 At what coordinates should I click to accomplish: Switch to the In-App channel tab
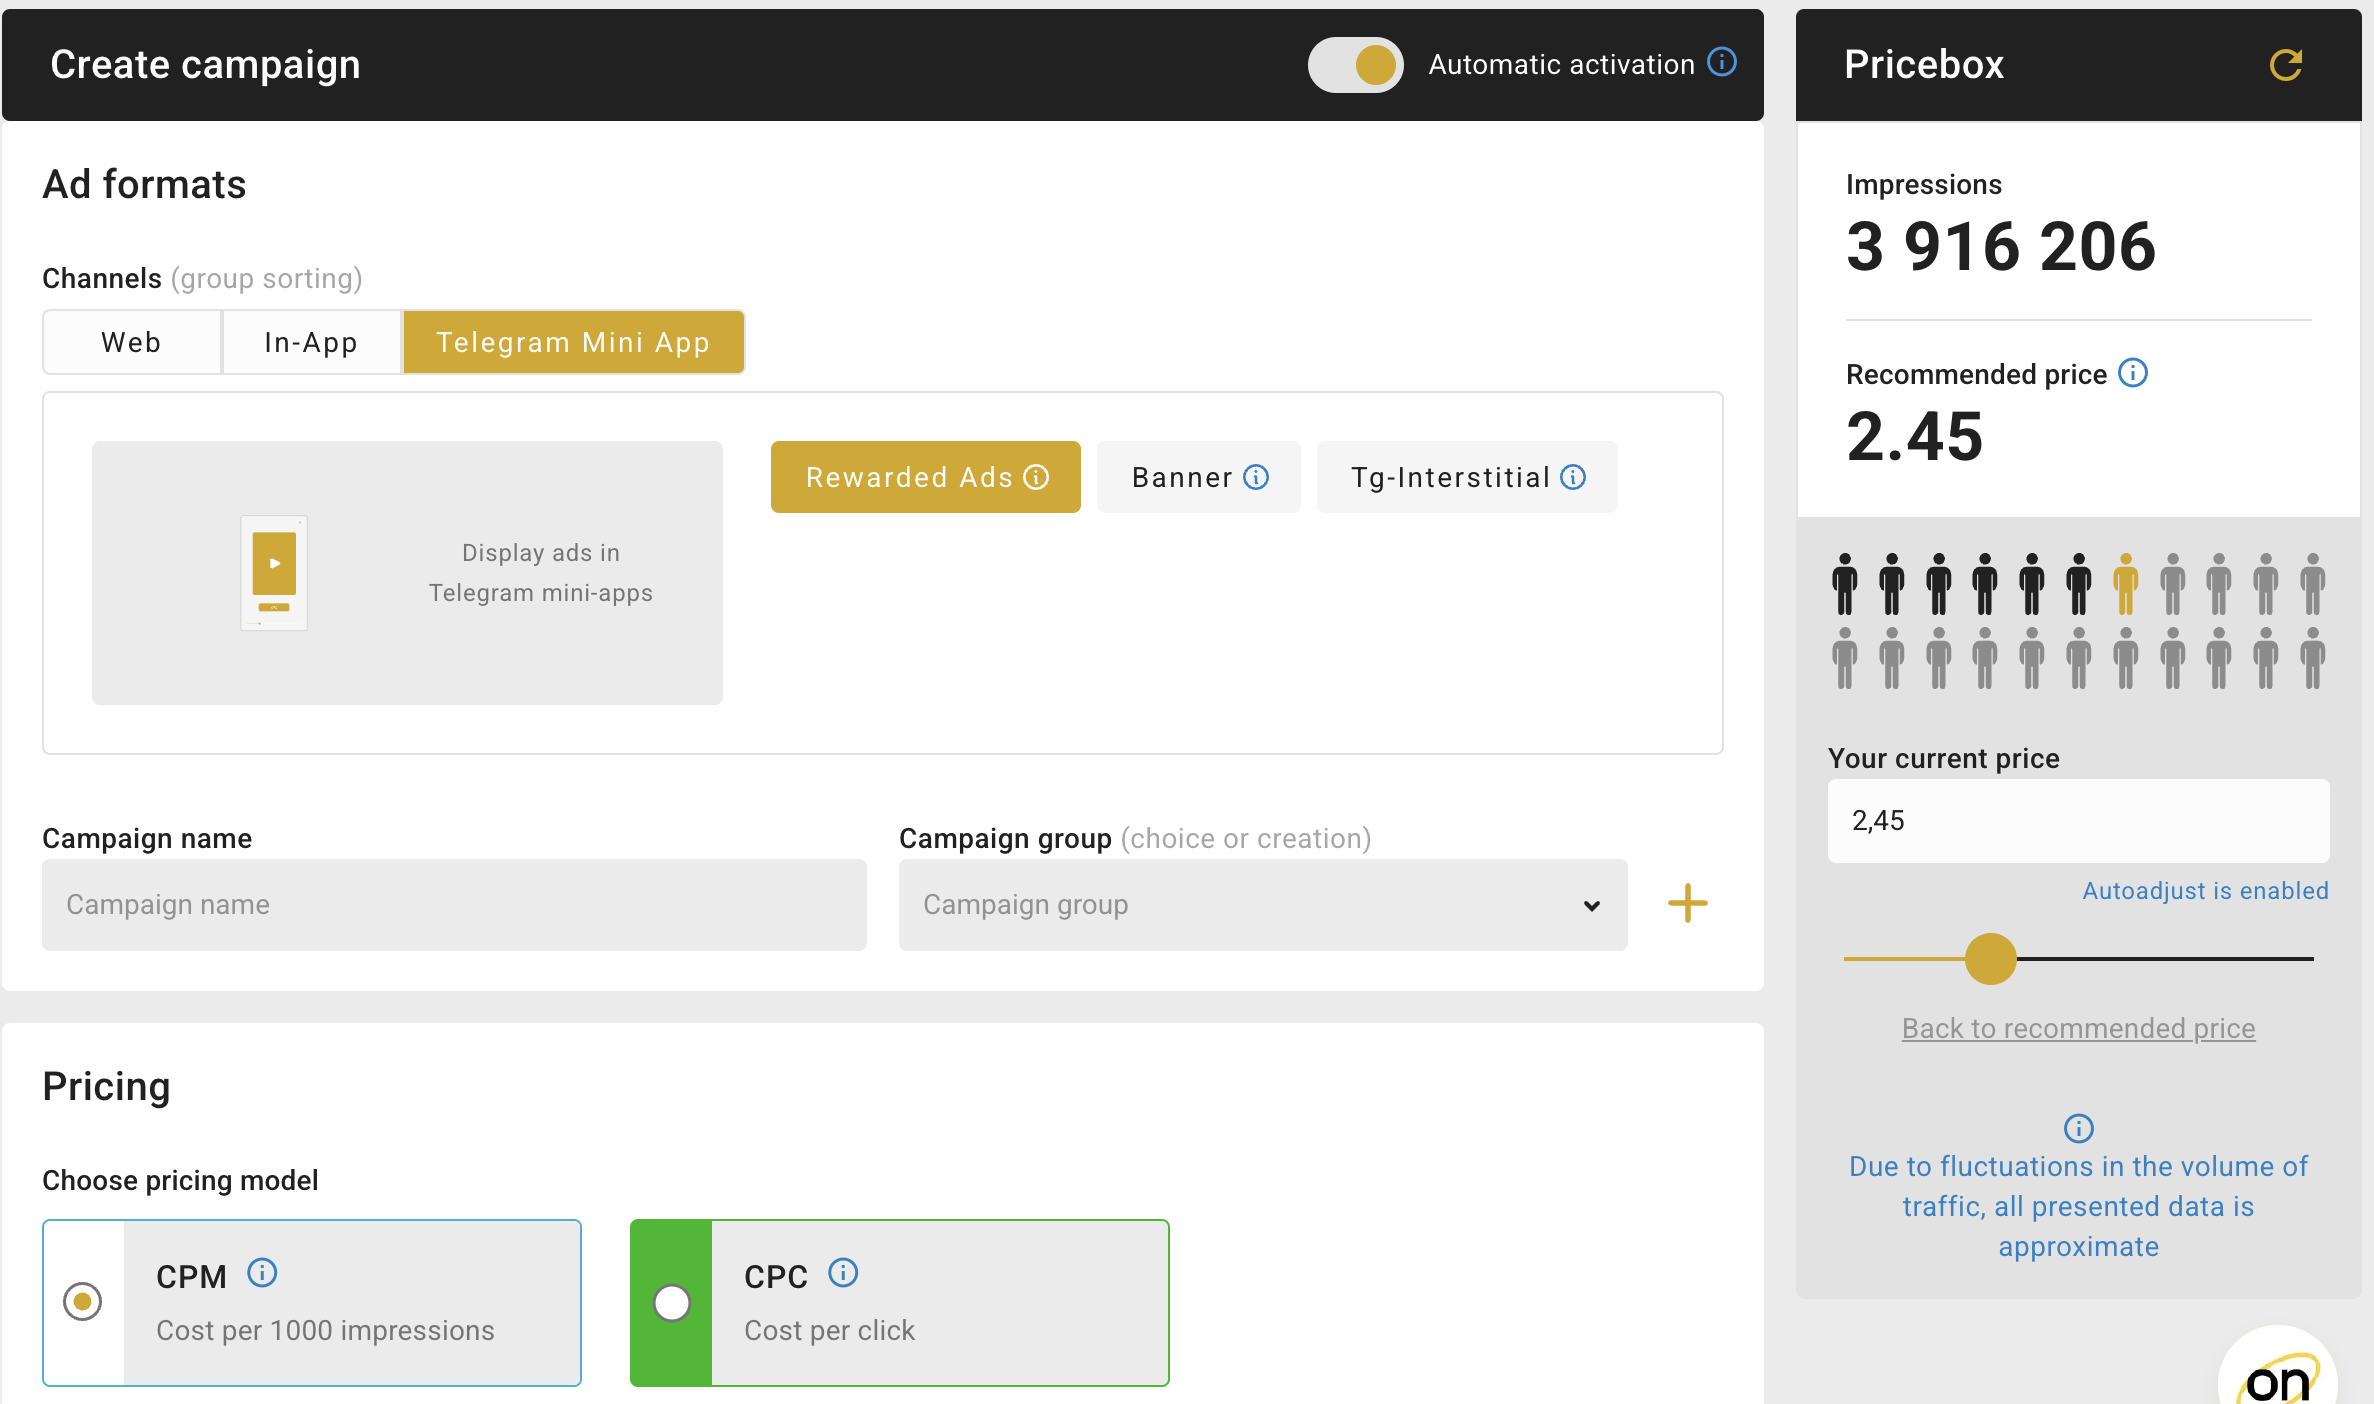[x=311, y=342]
